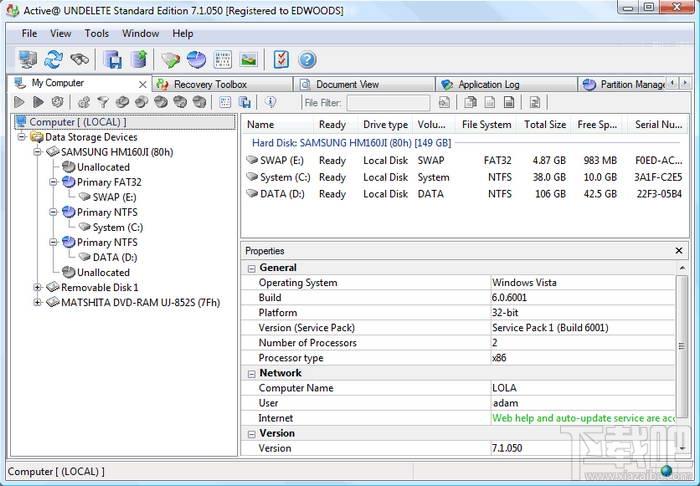Open the Window menu

coord(141,33)
